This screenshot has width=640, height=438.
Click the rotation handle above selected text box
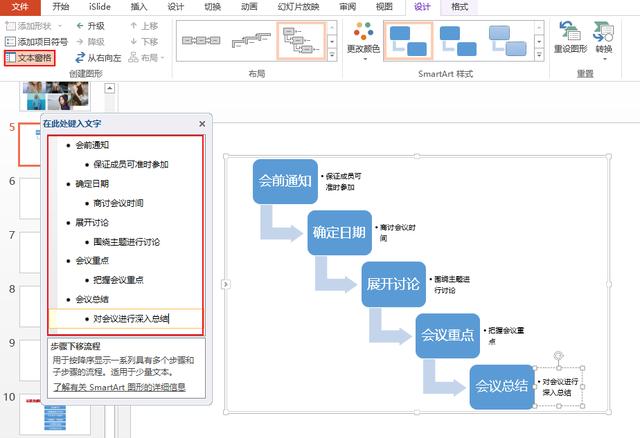[x=559, y=356]
